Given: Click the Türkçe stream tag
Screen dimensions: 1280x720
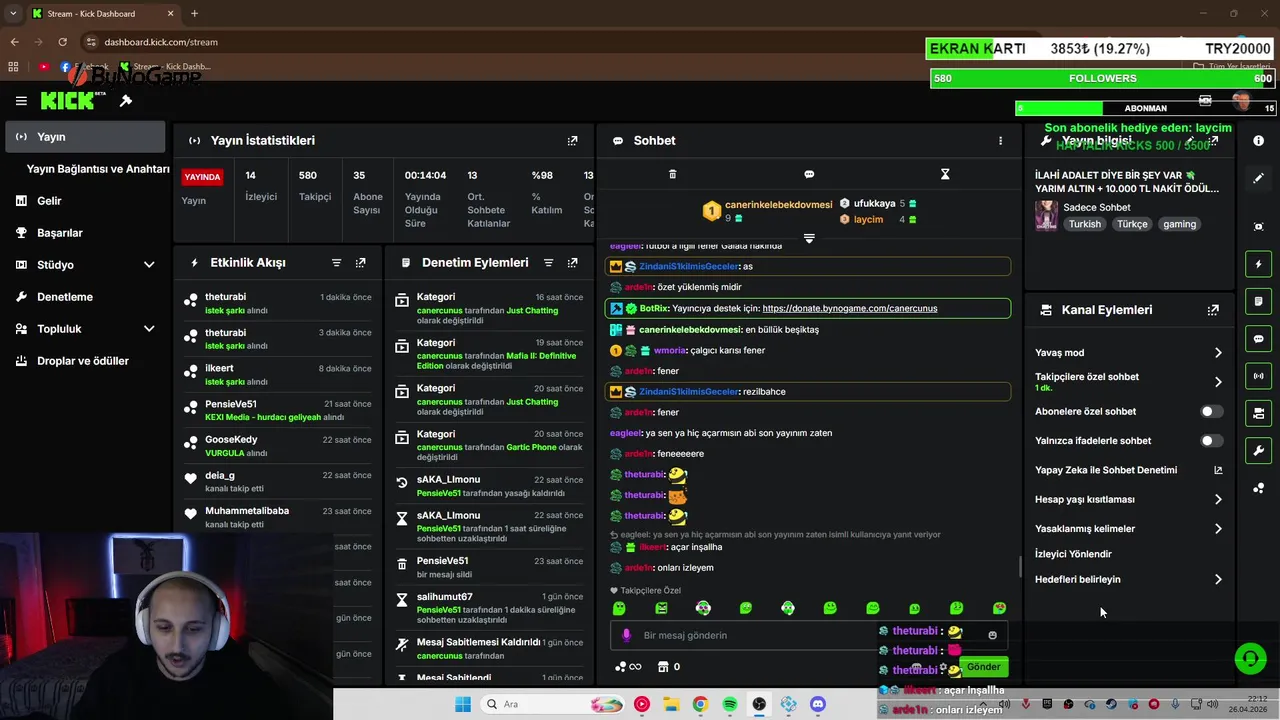Looking at the screenshot, I should tap(1132, 224).
